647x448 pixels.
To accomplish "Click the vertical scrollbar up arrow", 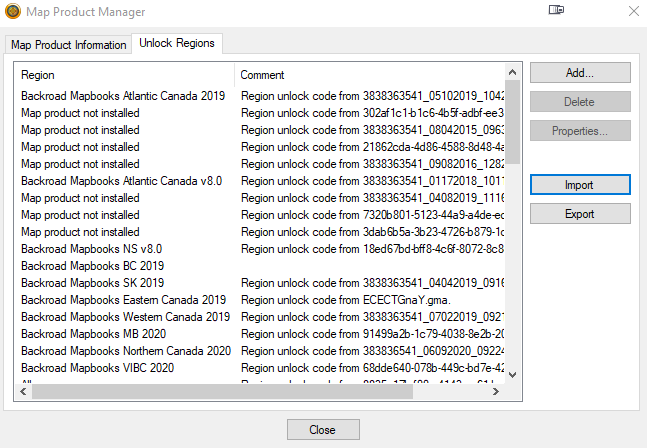I will coord(512,72).
